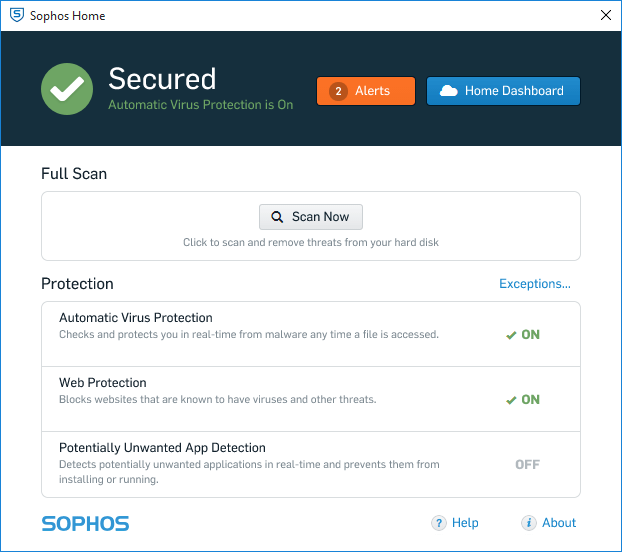Click the magnifier icon in Scan Now
The image size is (622, 552).
click(x=277, y=217)
